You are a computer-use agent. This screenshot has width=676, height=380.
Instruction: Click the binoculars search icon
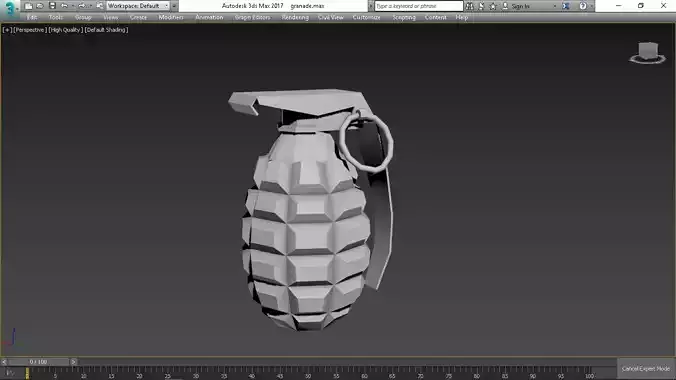coord(469,6)
